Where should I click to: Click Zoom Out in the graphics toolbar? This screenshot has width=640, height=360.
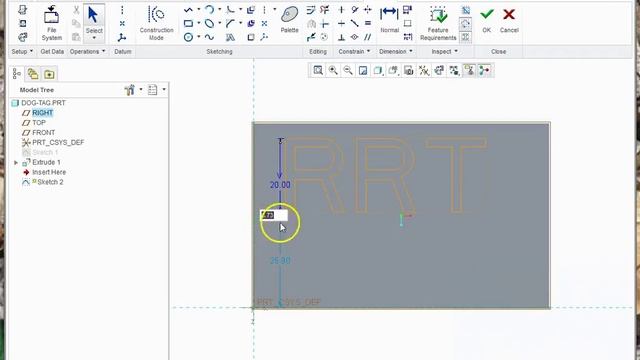(x=348, y=70)
